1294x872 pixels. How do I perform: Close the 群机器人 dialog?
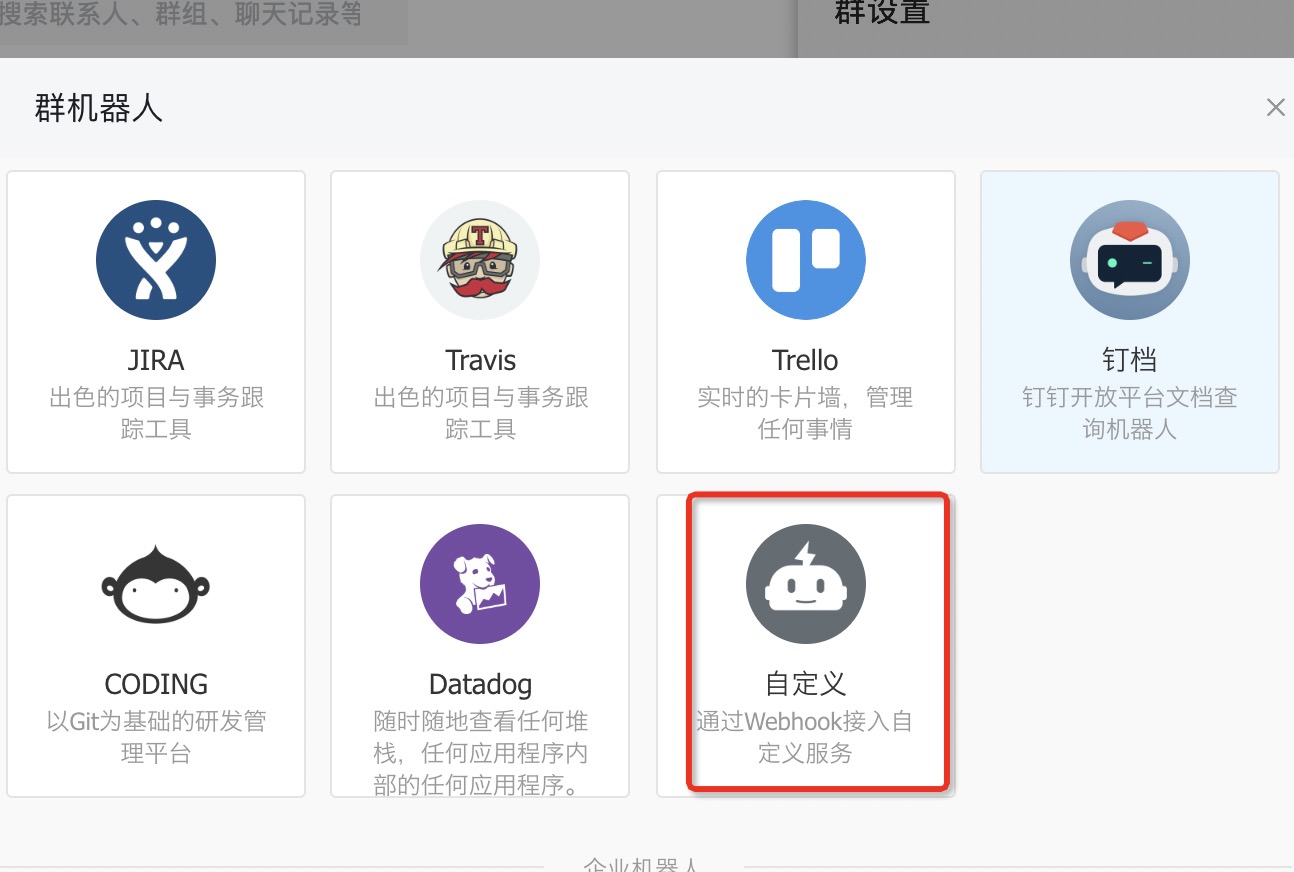[x=1275, y=108]
